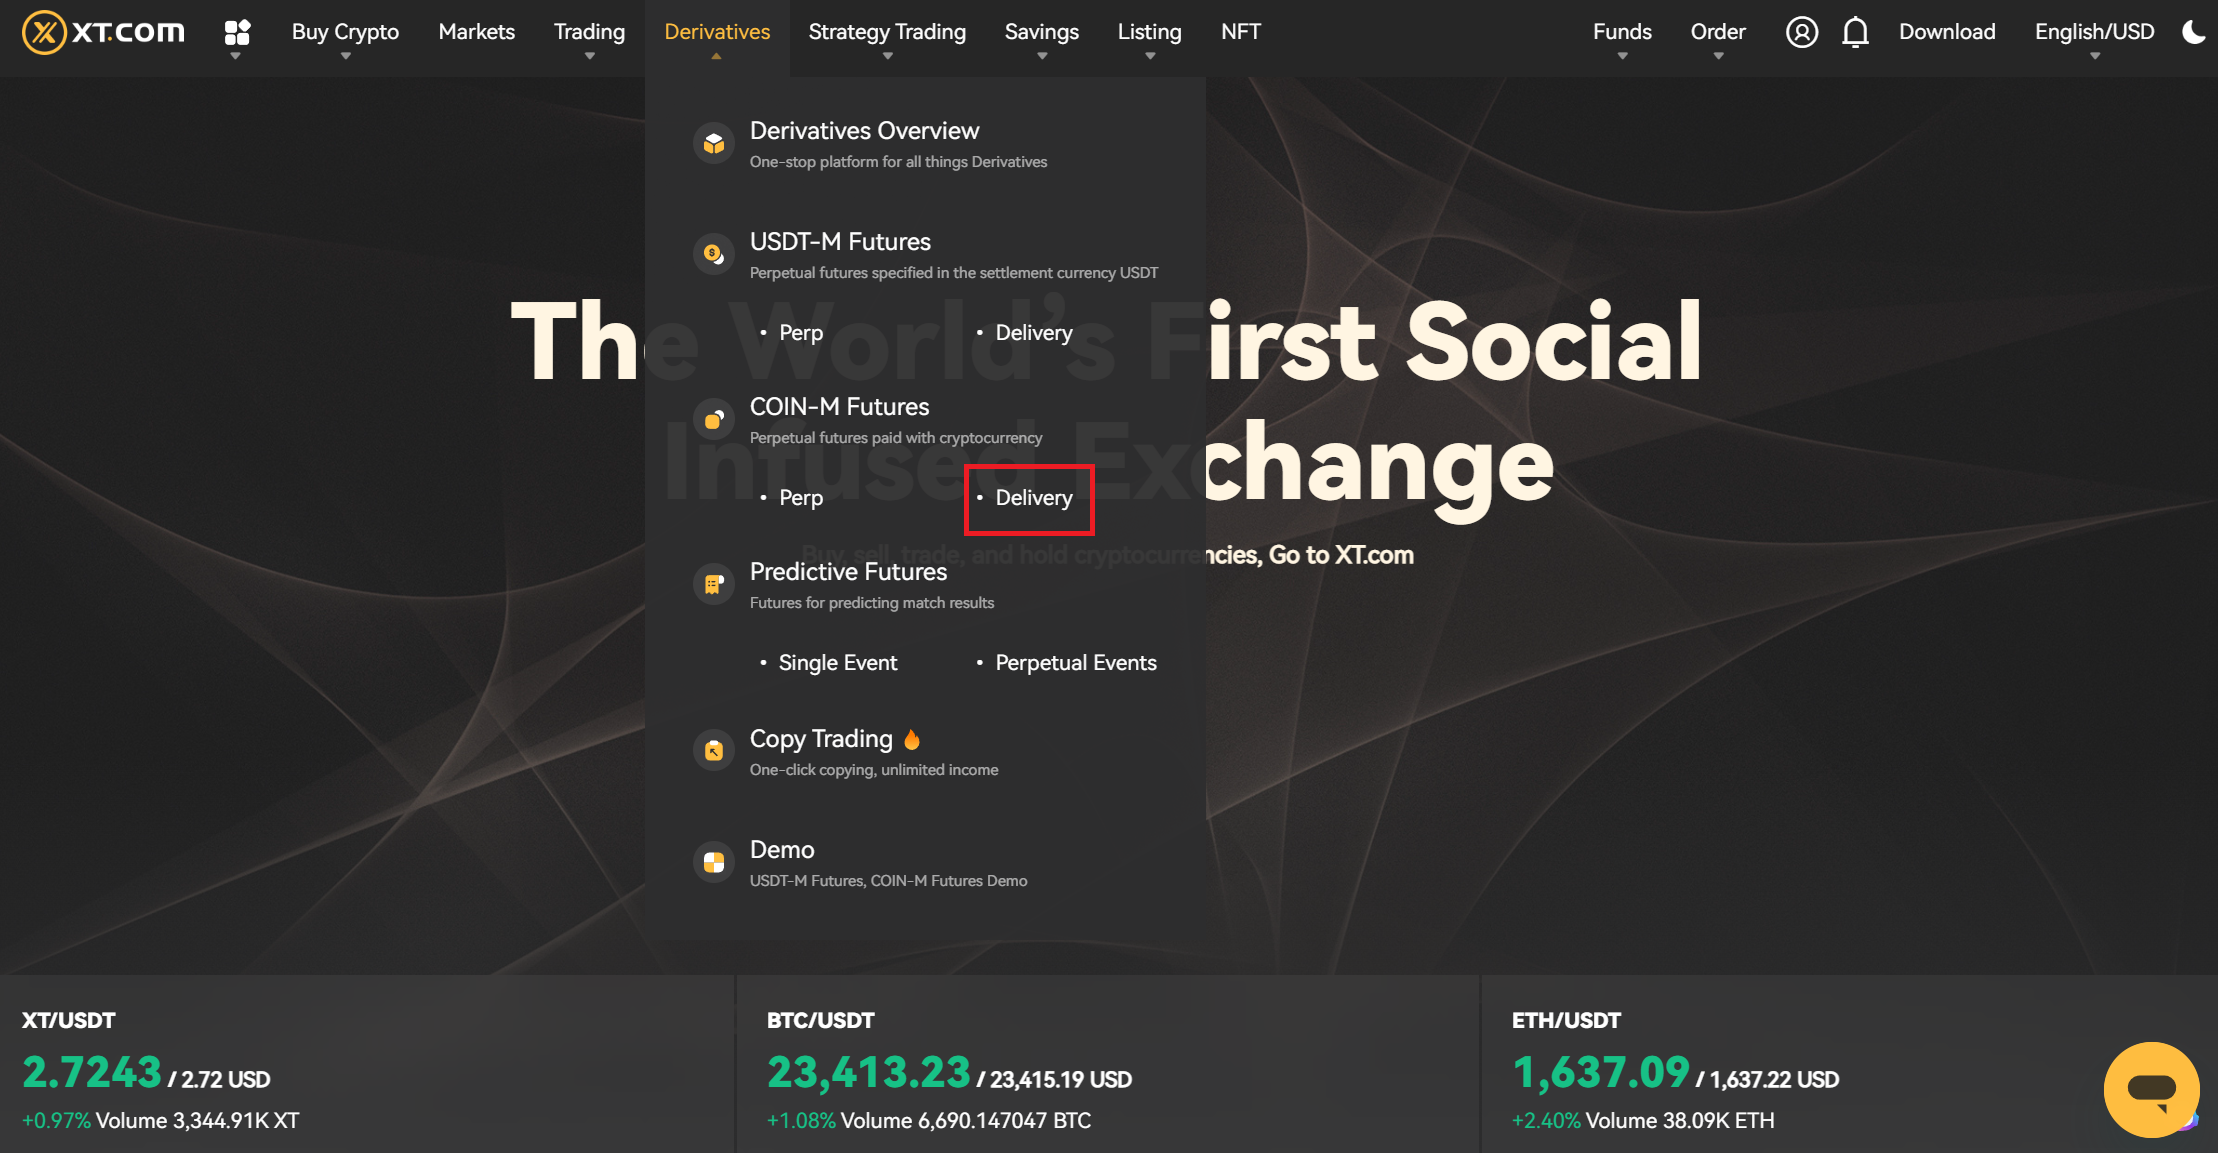Open the Markets menu item
The height and width of the screenshot is (1153, 2218).
[476, 32]
